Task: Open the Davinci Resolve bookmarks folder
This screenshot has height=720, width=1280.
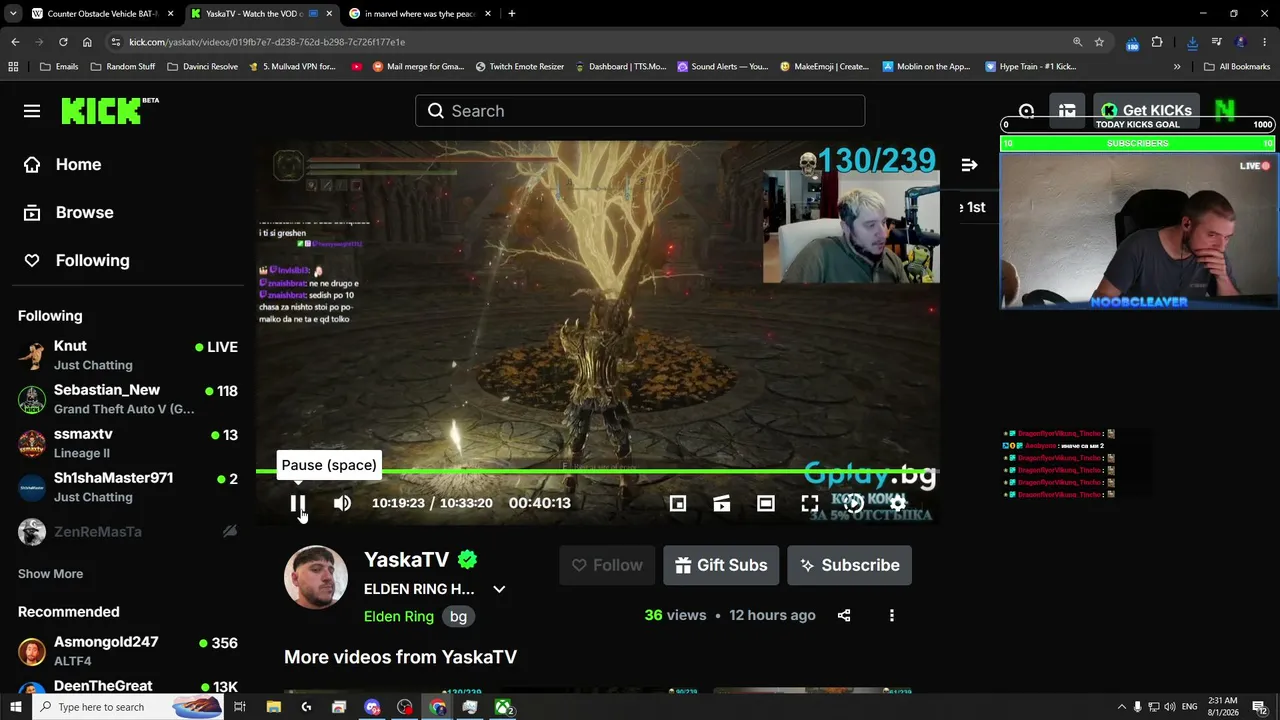Action: point(202,67)
